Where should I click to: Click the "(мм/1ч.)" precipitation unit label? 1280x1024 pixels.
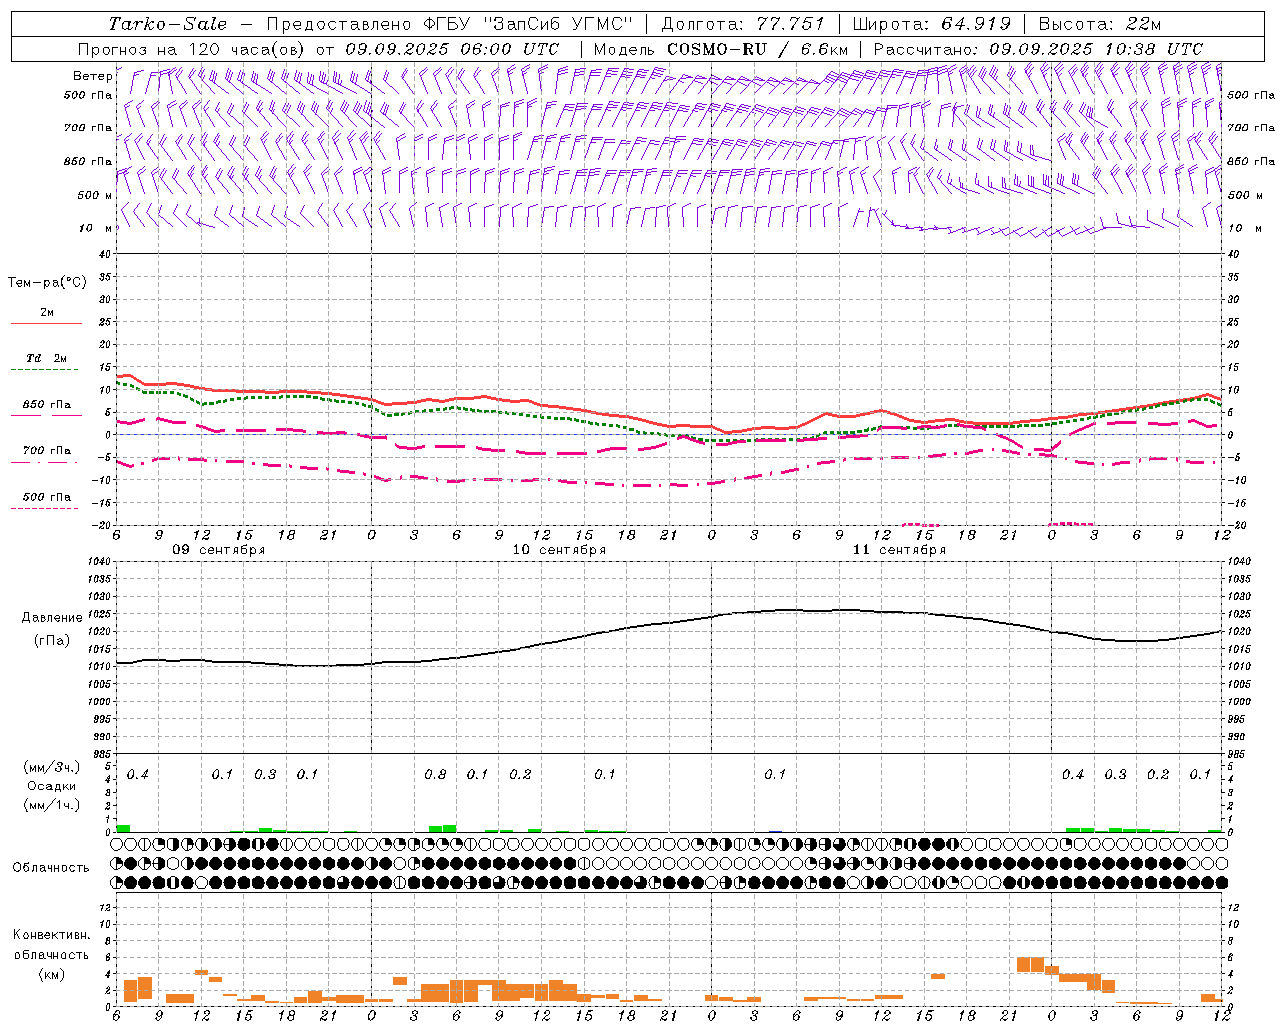pos(52,805)
